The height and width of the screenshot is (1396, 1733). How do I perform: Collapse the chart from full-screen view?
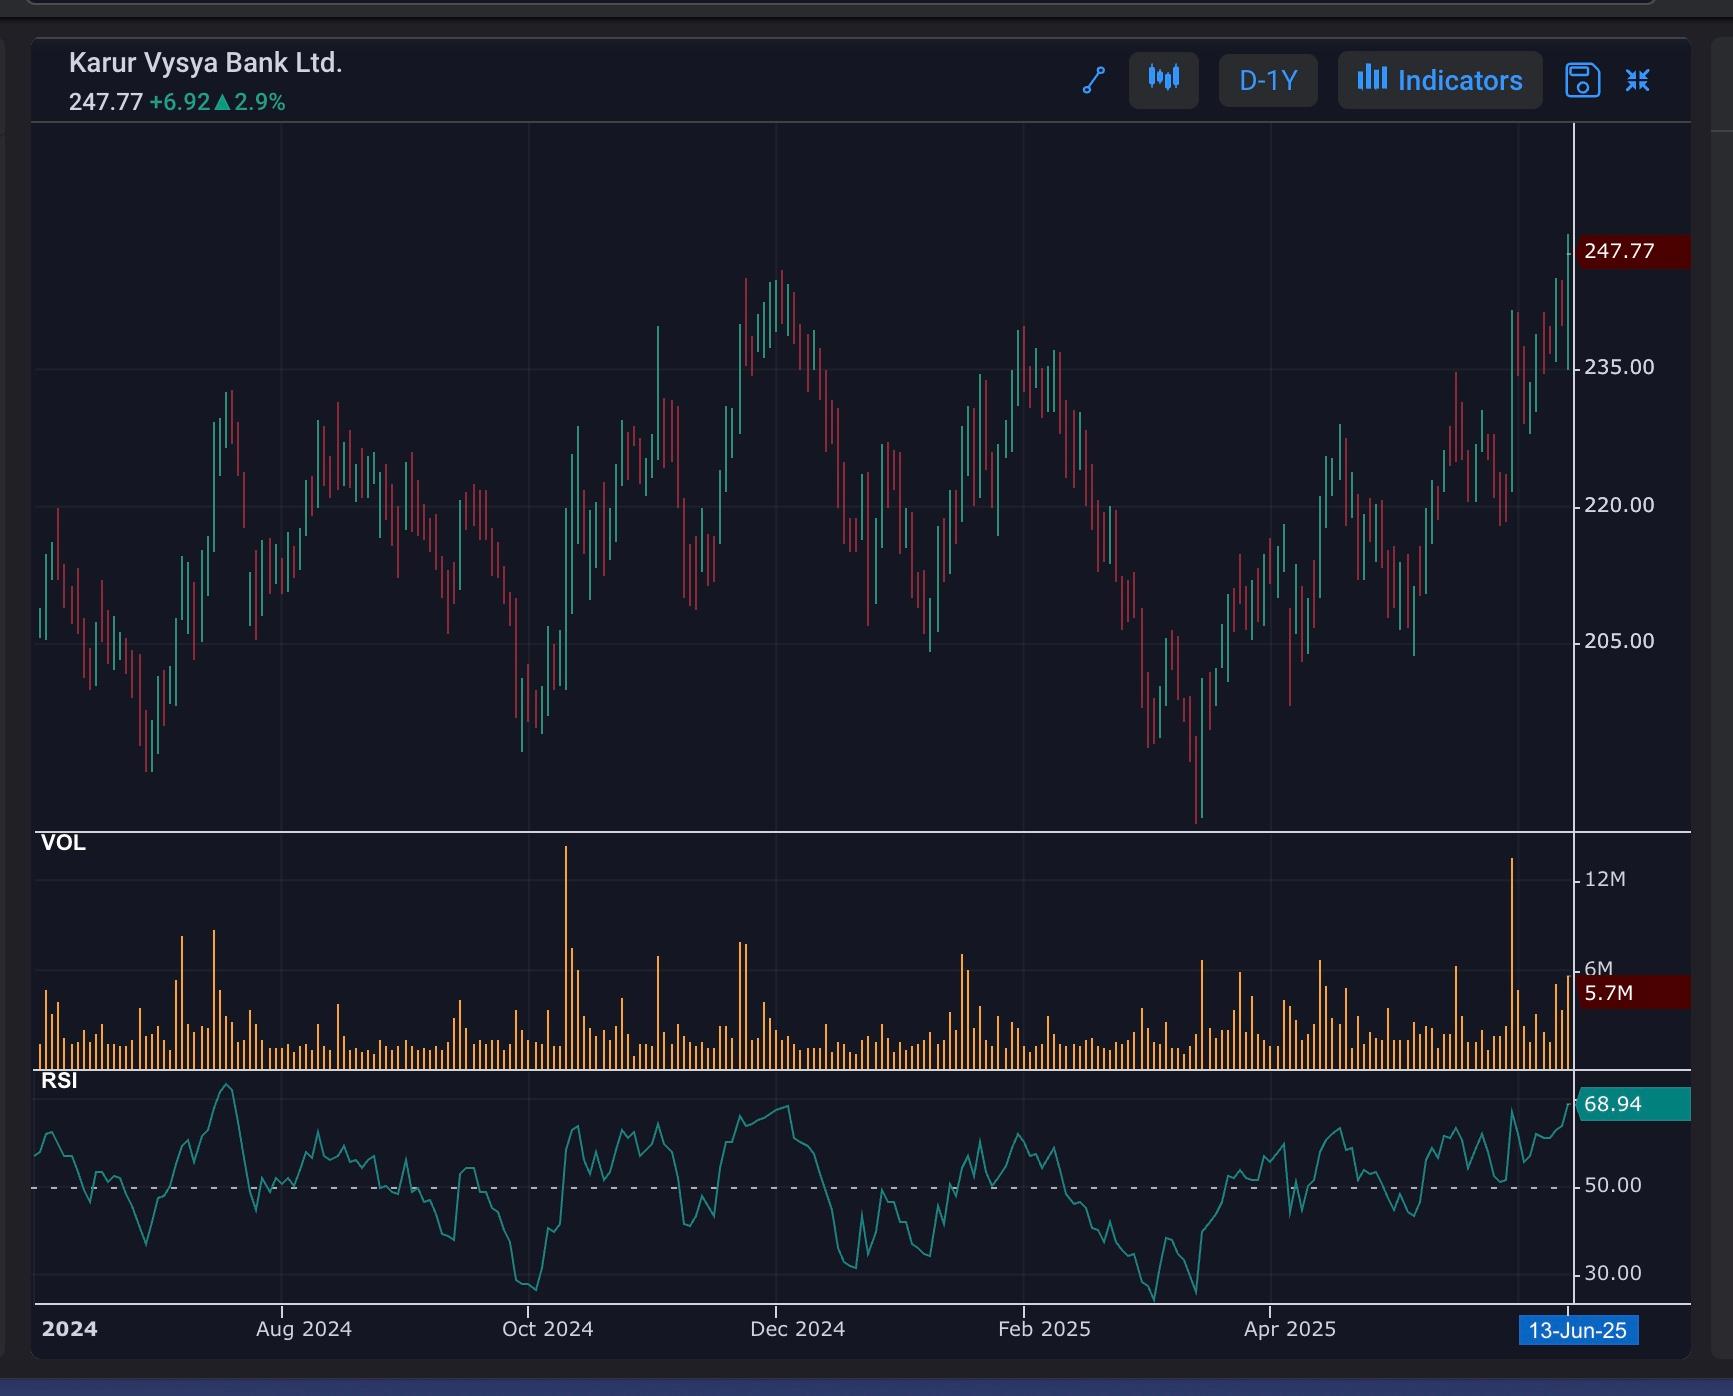(x=1637, y=80)
